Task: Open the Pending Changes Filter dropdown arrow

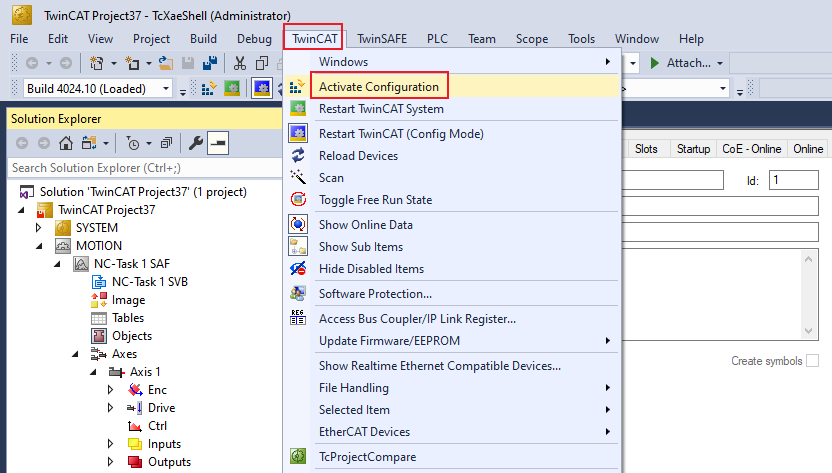Action: point(149,143)
